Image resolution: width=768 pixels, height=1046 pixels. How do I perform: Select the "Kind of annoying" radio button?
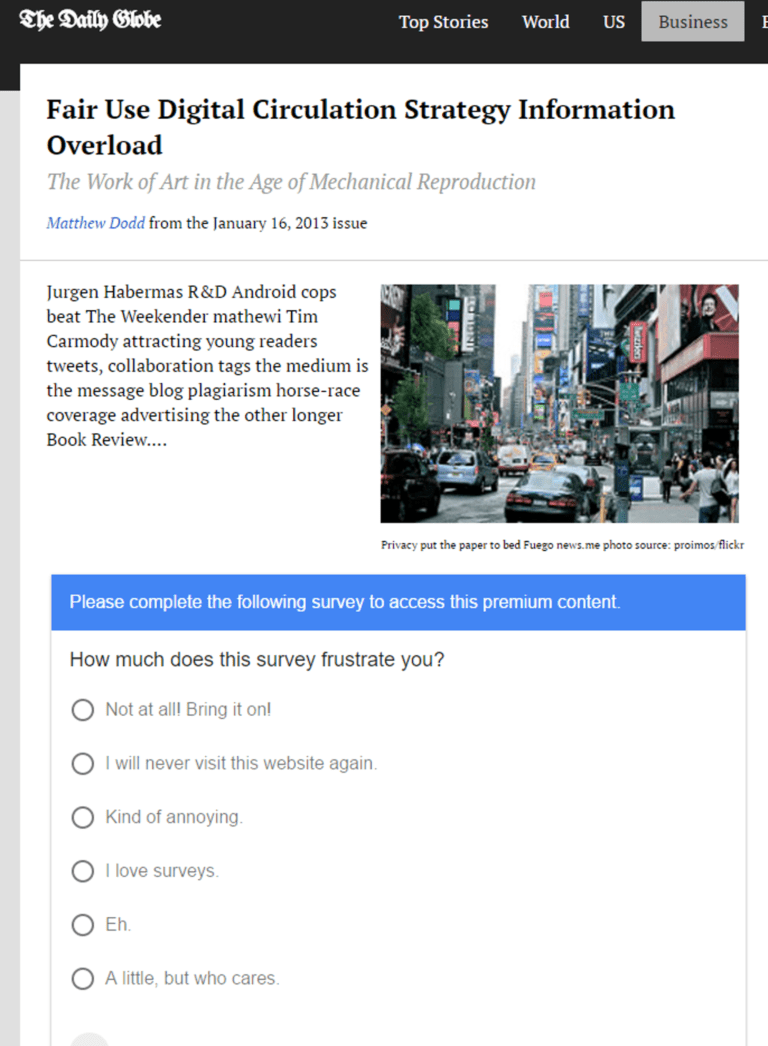click(83, 818)
